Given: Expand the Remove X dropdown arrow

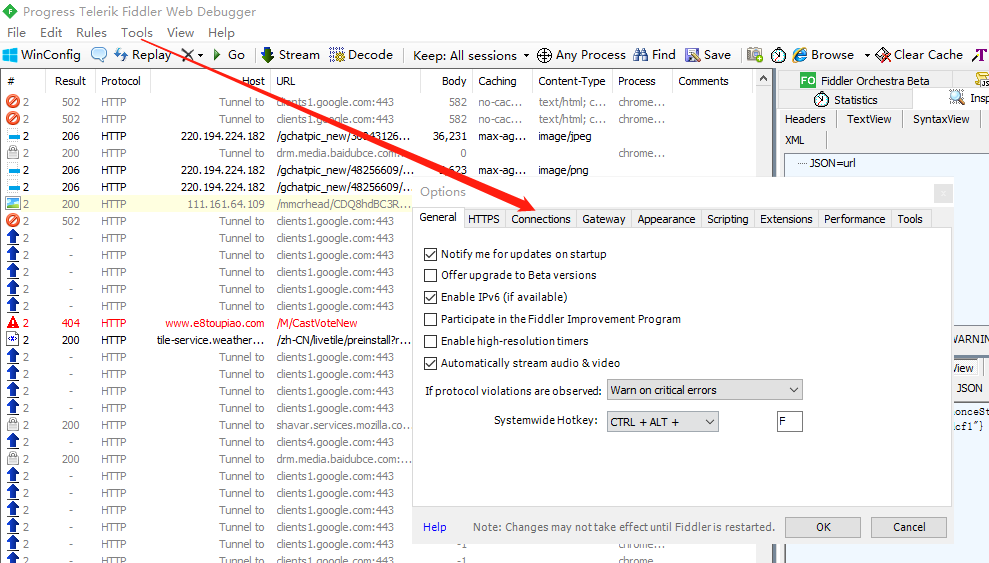Looking at the screenshot, I should point(201,55).
